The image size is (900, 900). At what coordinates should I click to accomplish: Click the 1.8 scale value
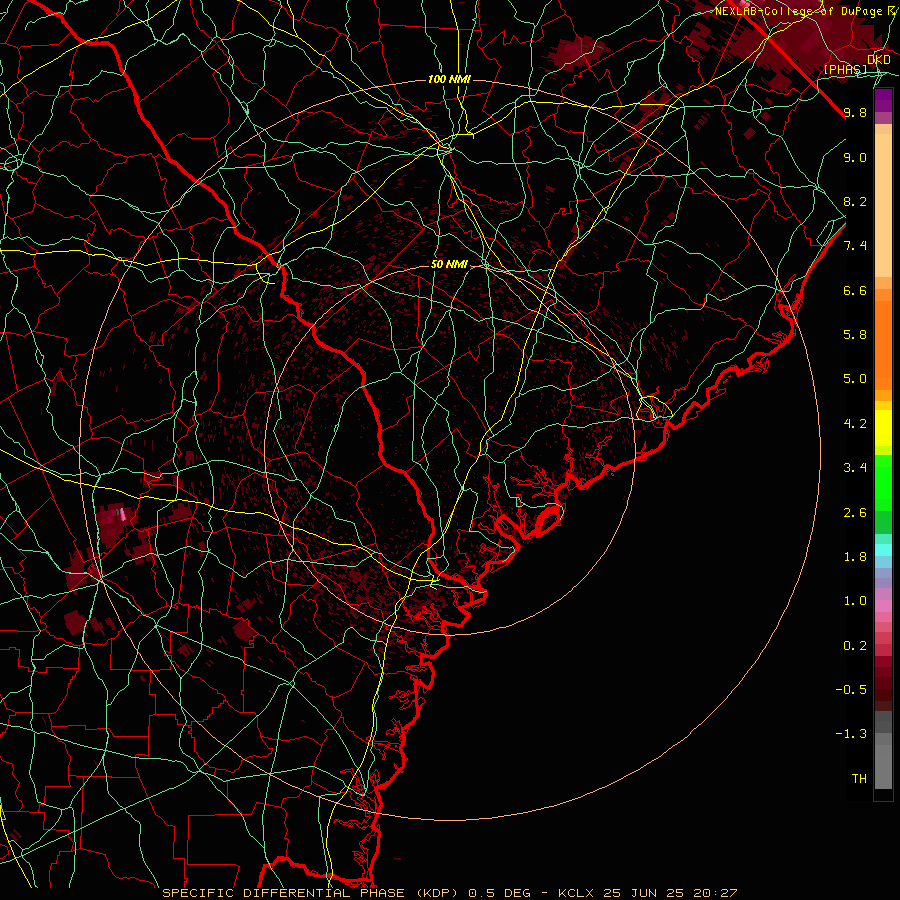click(855, 557)
